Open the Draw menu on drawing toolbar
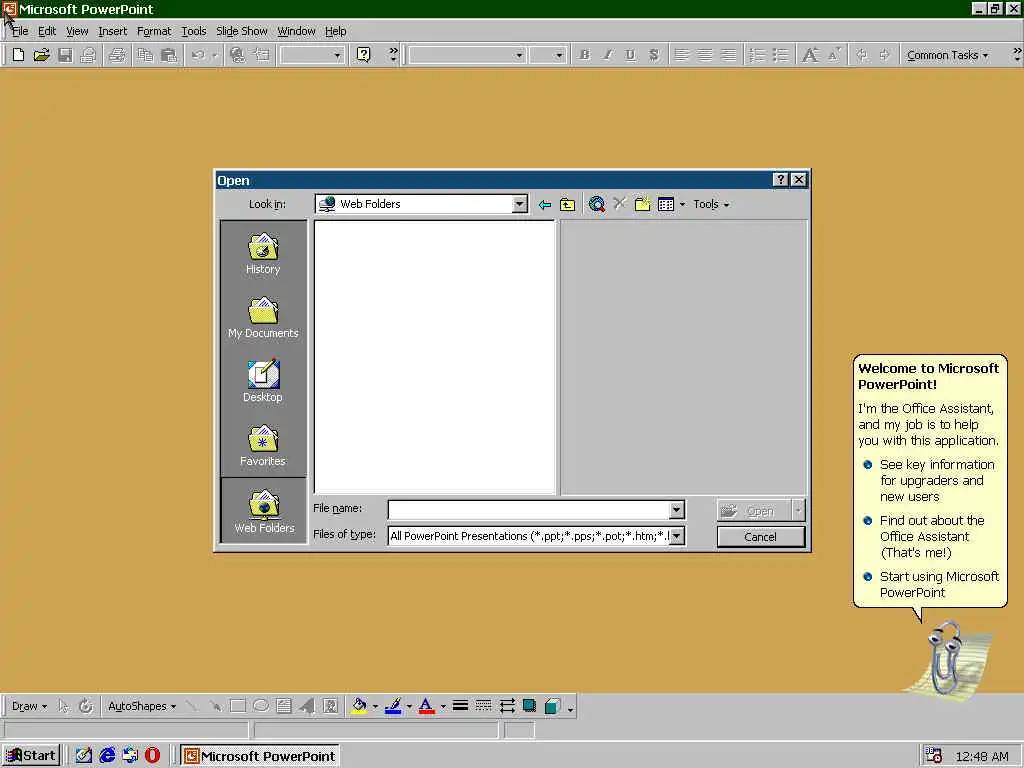The height and width of the screenshot is (768, 1024). (x=29, y=706)
